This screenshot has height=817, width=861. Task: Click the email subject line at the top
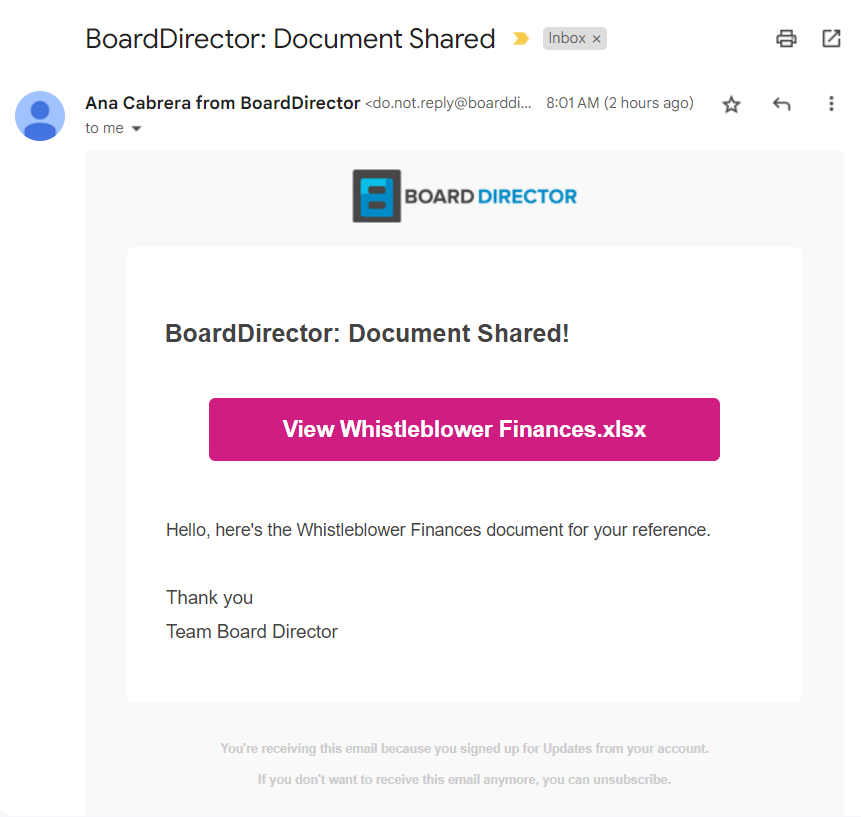click(290, 39)
